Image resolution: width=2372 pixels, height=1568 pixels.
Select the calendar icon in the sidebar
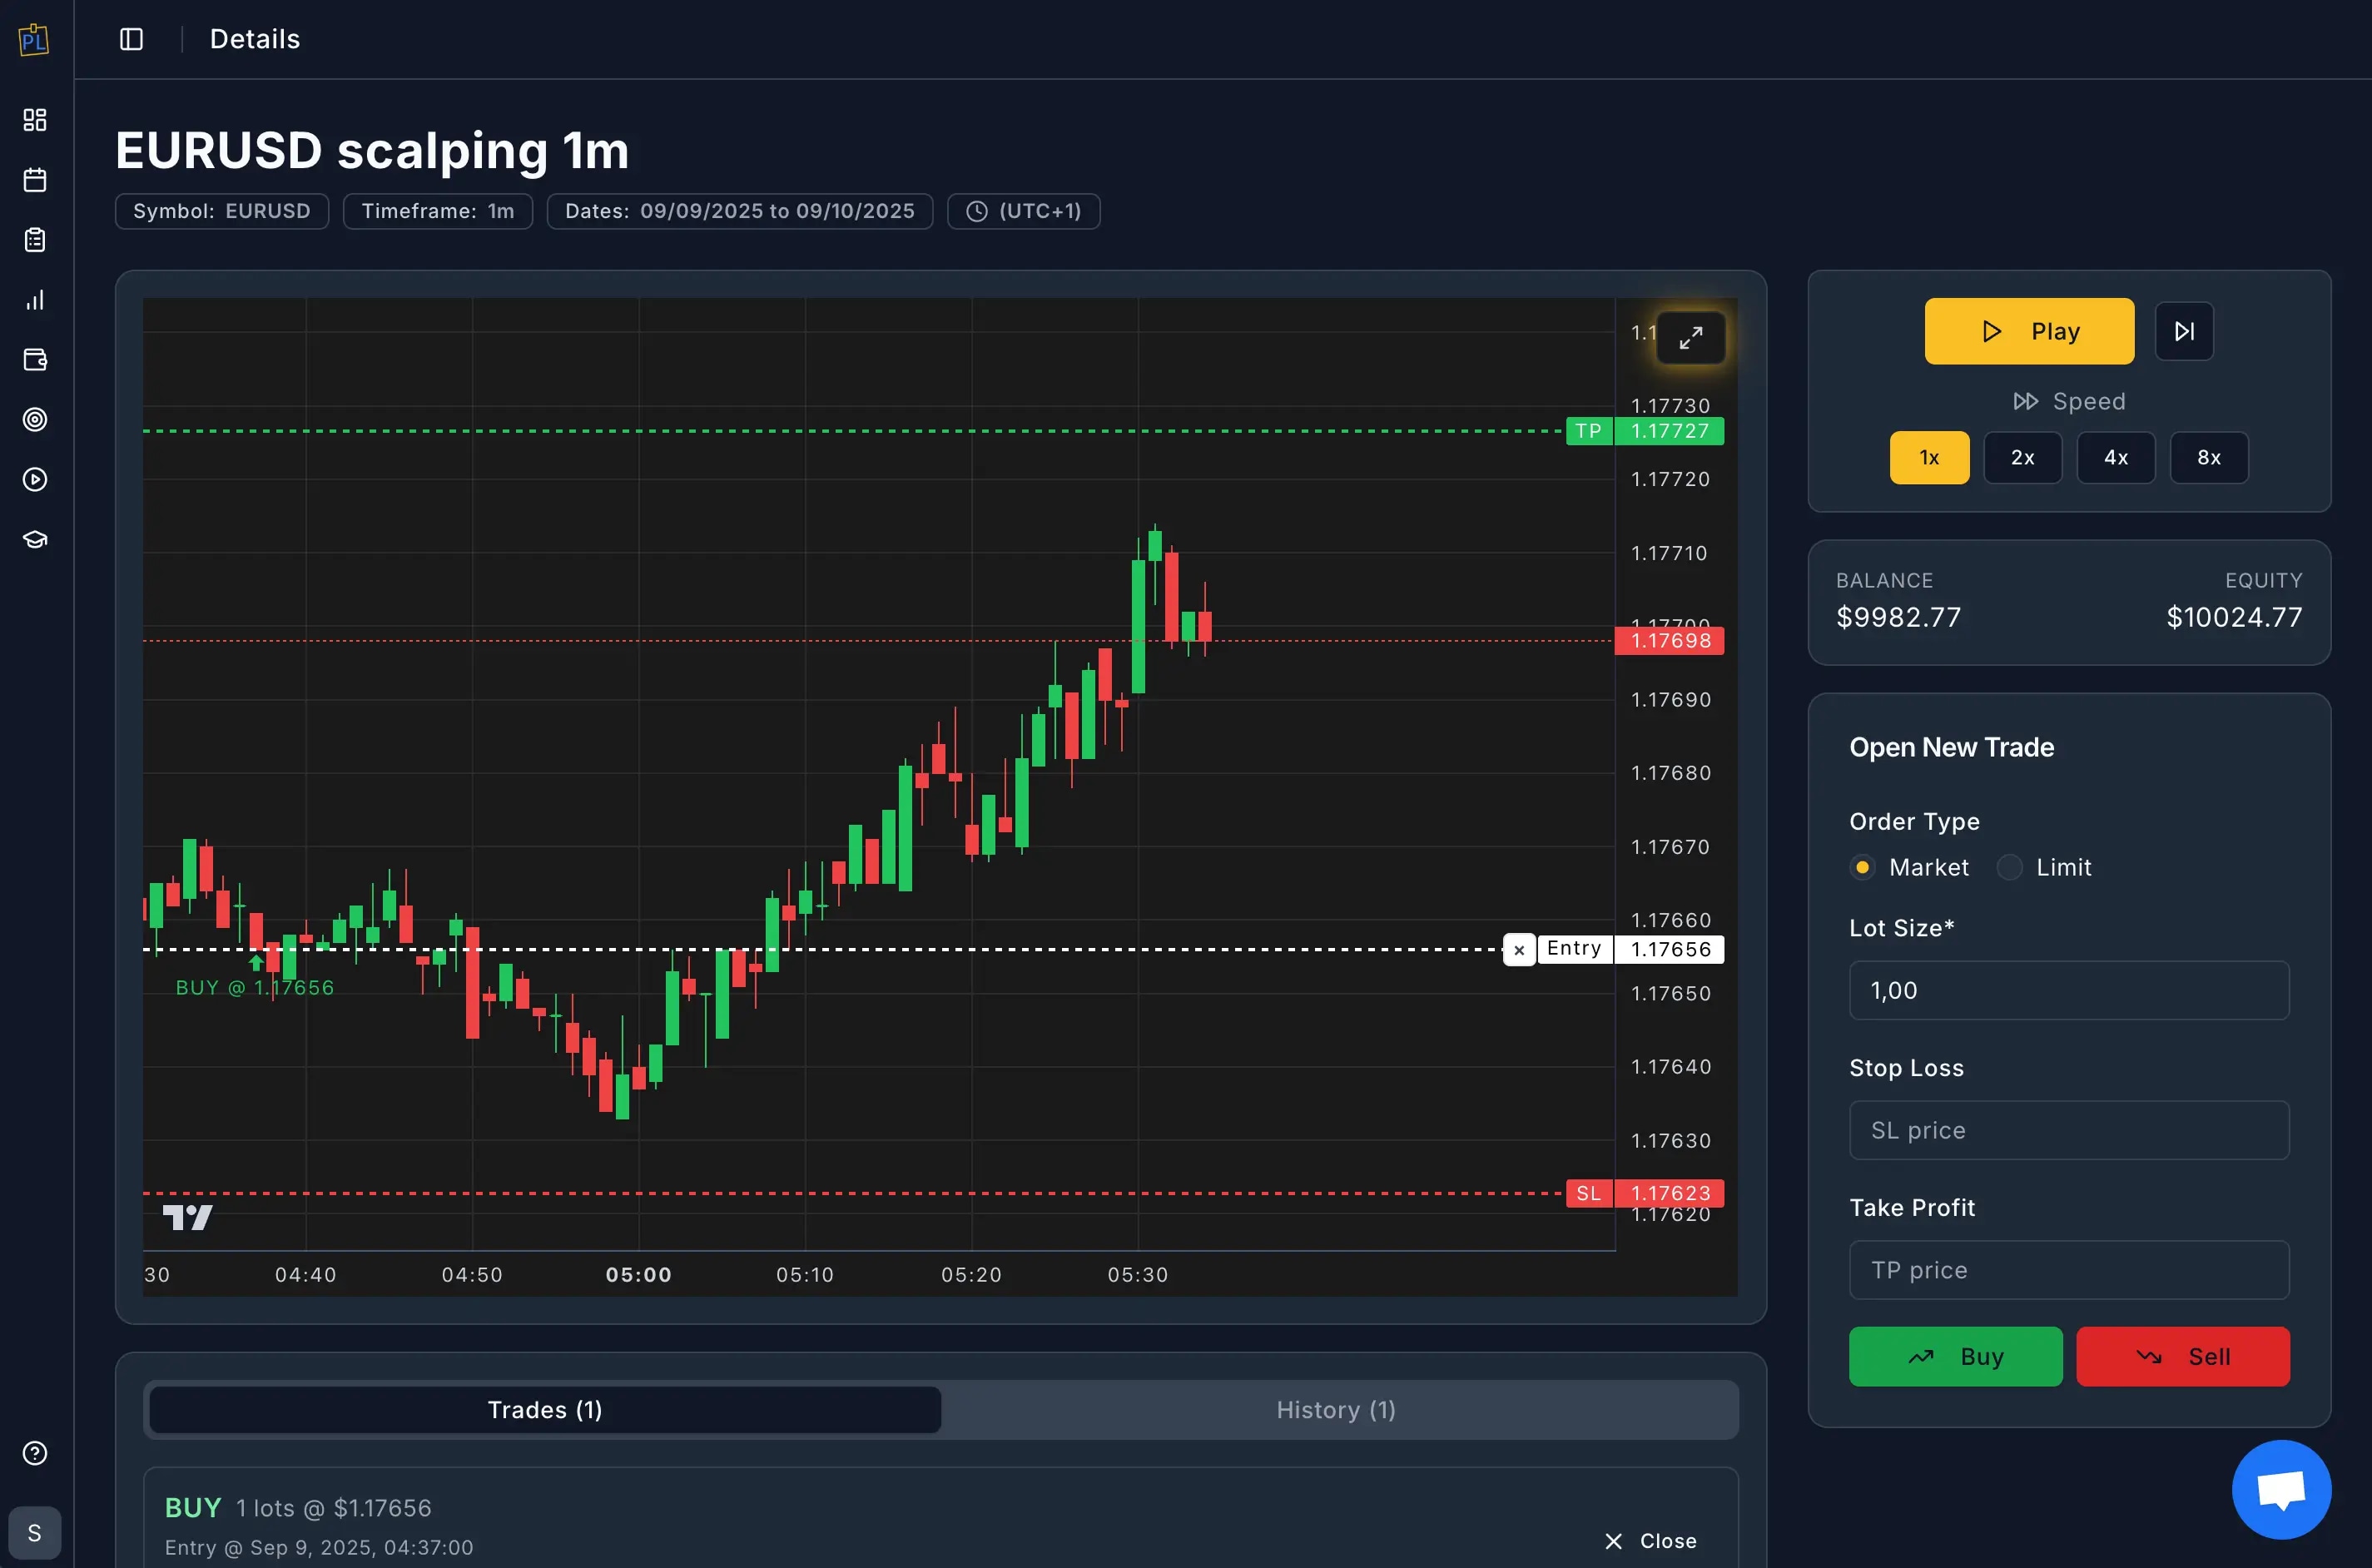pos(35,180)
